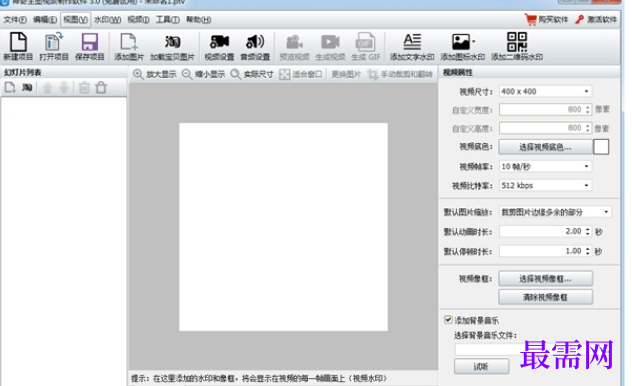632x386 pixels.
Task: Click the white video background color swatch
Action: (601, 147)
